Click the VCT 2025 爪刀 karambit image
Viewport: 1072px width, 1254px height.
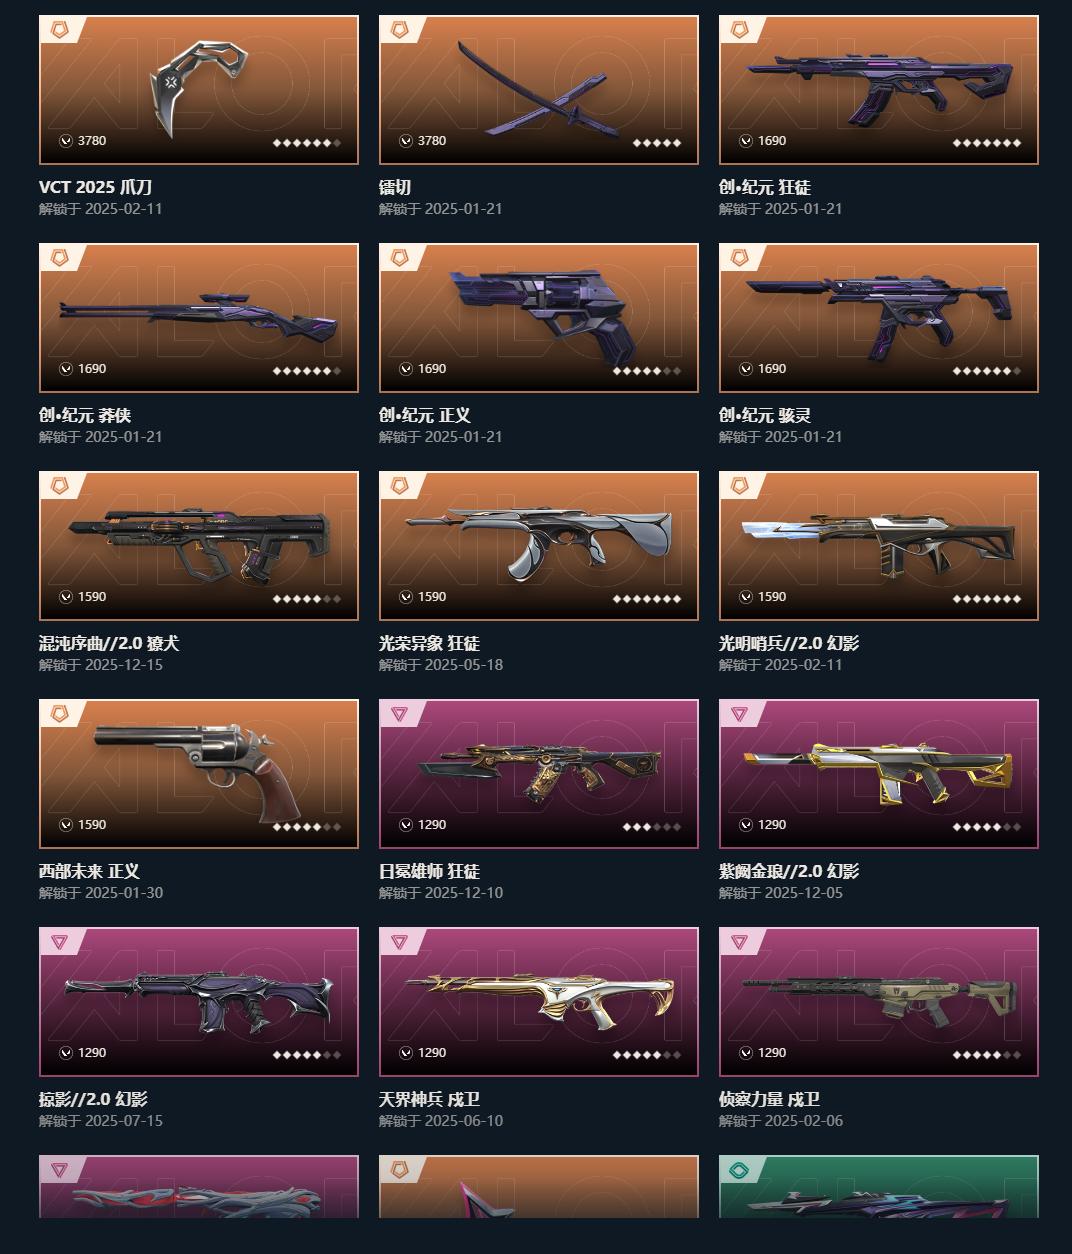coord(198,89)
